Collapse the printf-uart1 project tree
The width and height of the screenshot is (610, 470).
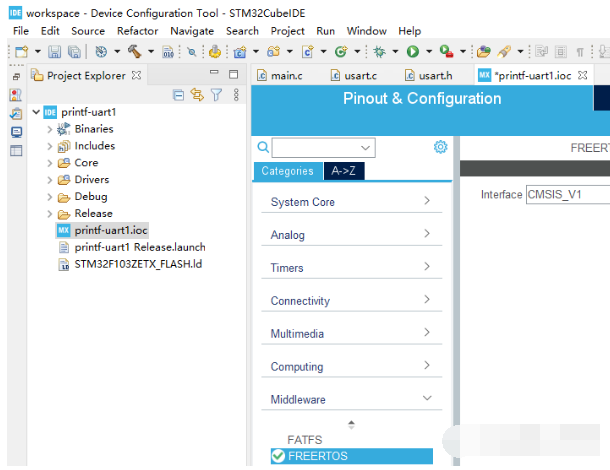coord(36,112)
